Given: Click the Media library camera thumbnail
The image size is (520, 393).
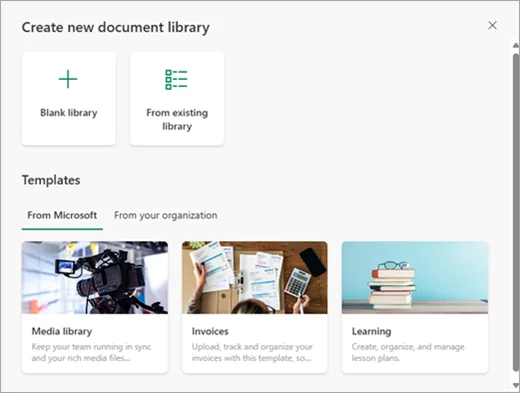Looking at the screenshot, I should [95, 278].
